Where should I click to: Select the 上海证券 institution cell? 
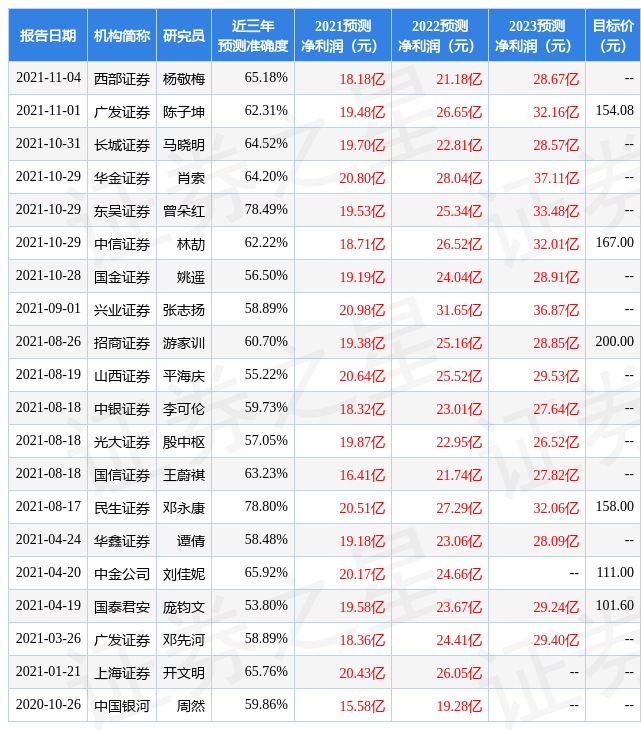tap(122, 673)
